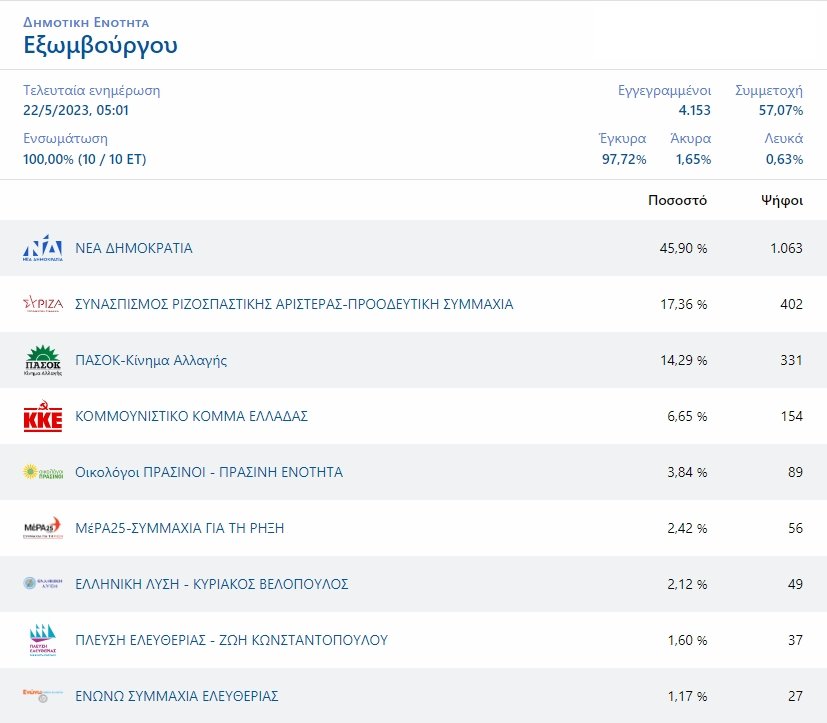Click the Ψήφοι column header

(x=781, y=200)
